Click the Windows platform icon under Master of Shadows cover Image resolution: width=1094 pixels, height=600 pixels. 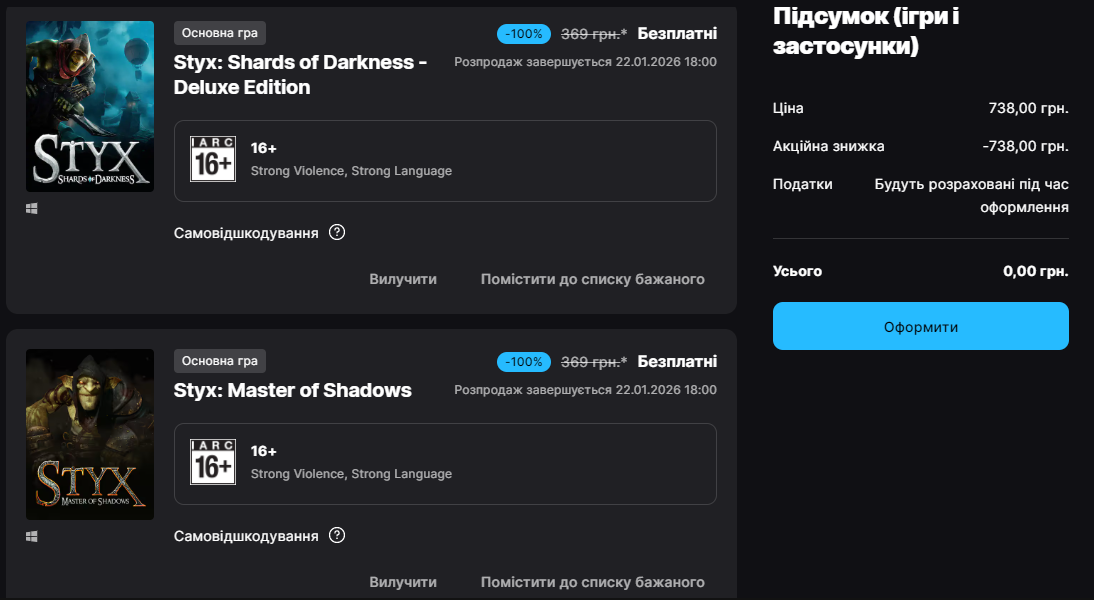point(32,537)
